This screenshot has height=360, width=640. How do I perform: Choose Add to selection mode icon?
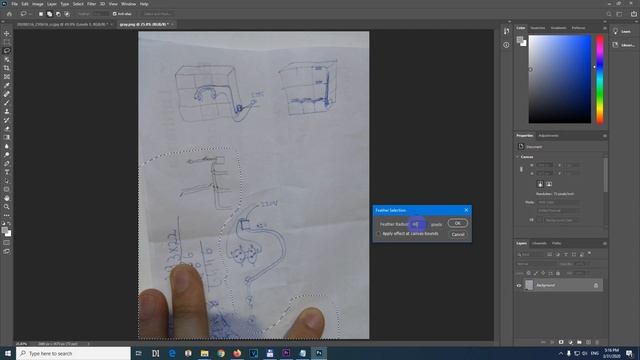(x=49, y=14)
